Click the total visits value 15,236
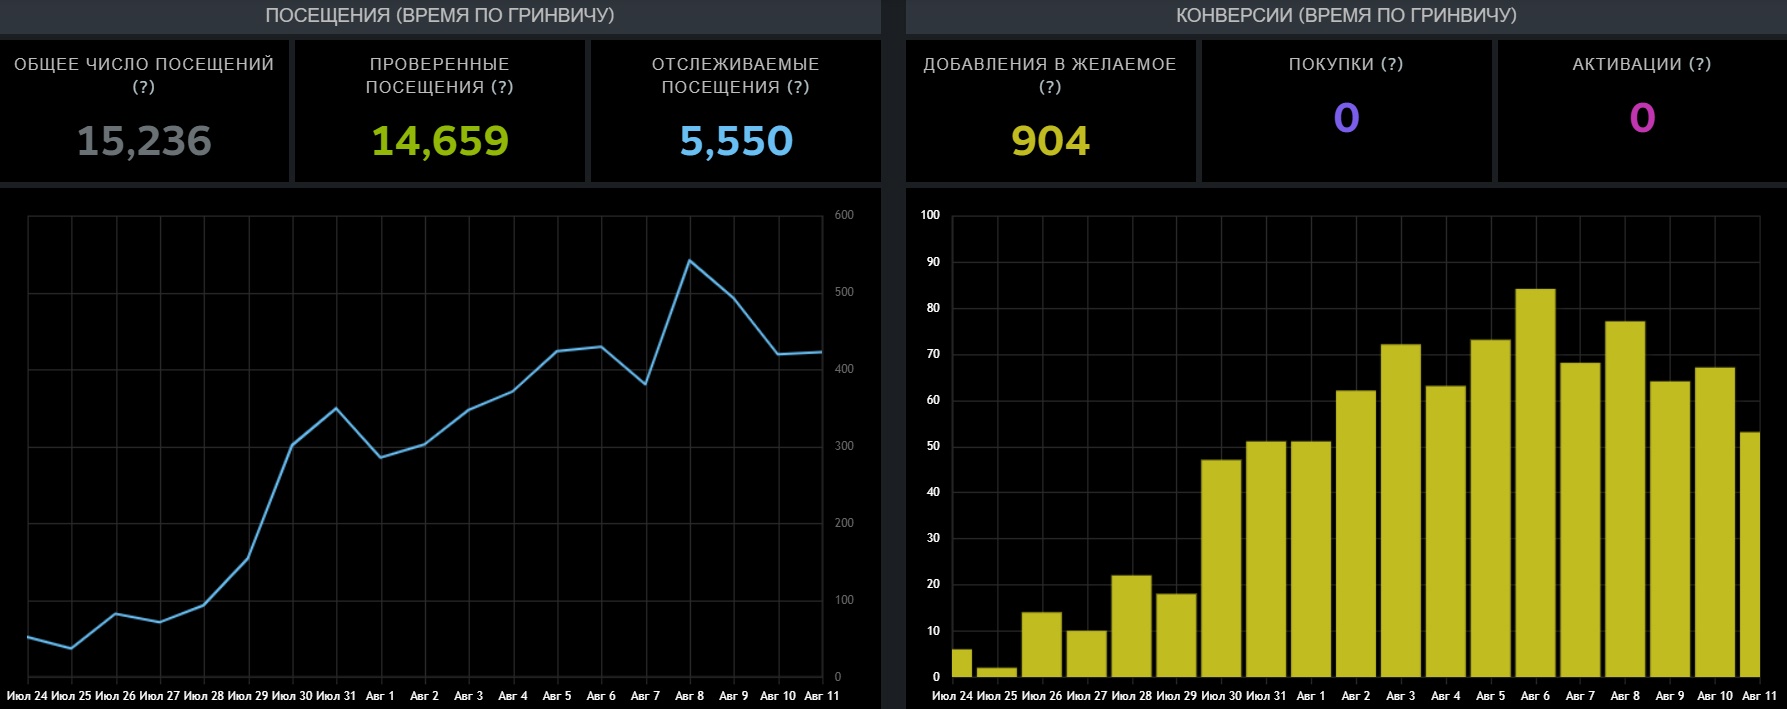This screenshot has width=1787, height=709. pyautogui.click(x=144, y=141)
